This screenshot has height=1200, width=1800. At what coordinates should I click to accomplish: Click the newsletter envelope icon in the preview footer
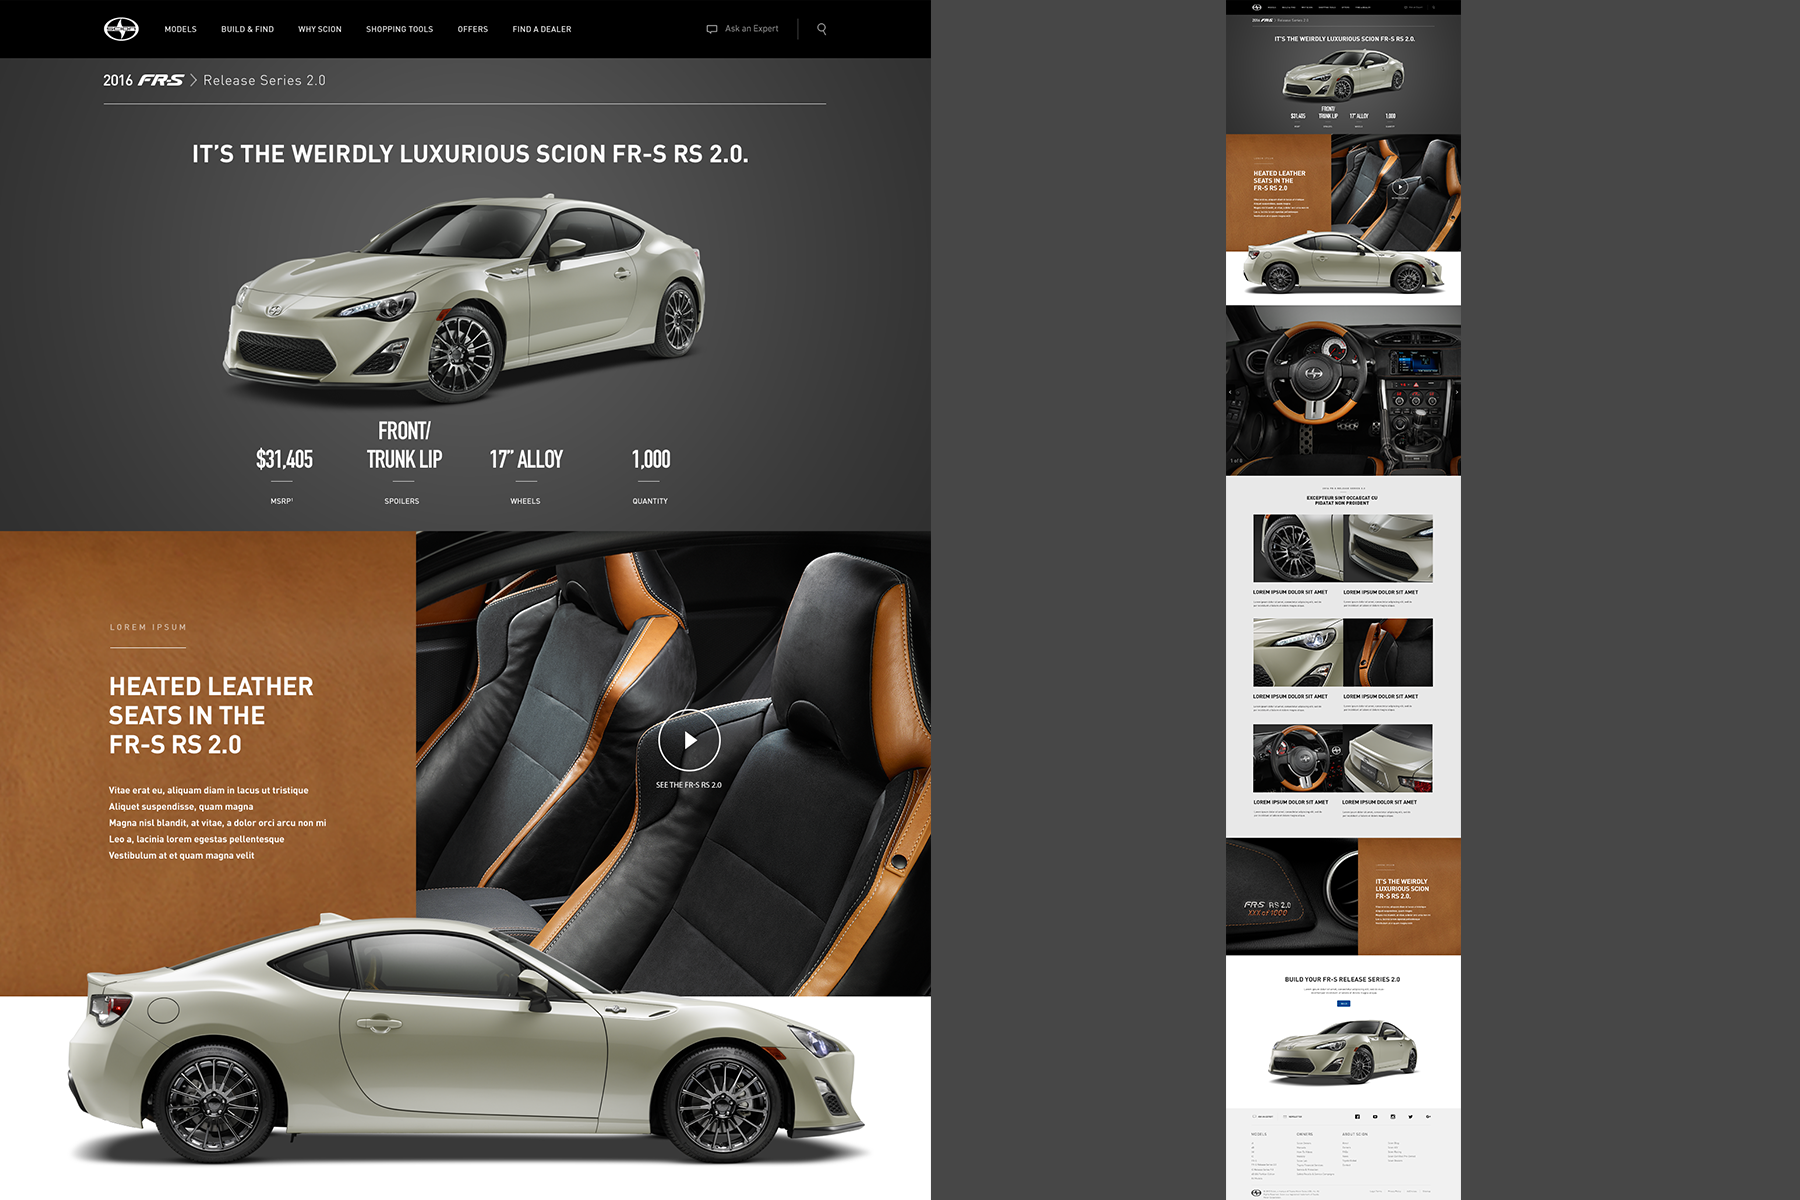click(1285, 1116)
